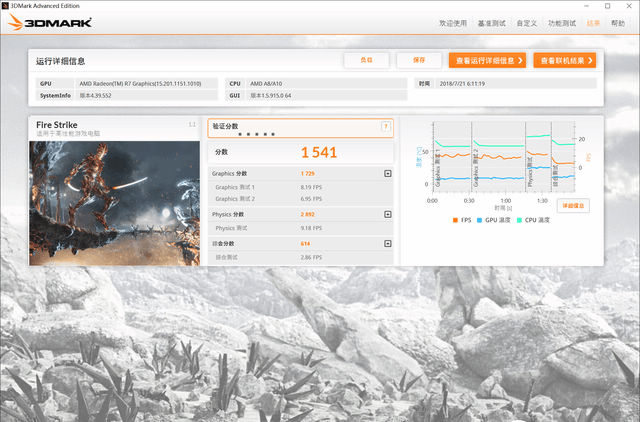Click the 负载 button
This screenshot has width=640, height=422.
pos(366,60)
